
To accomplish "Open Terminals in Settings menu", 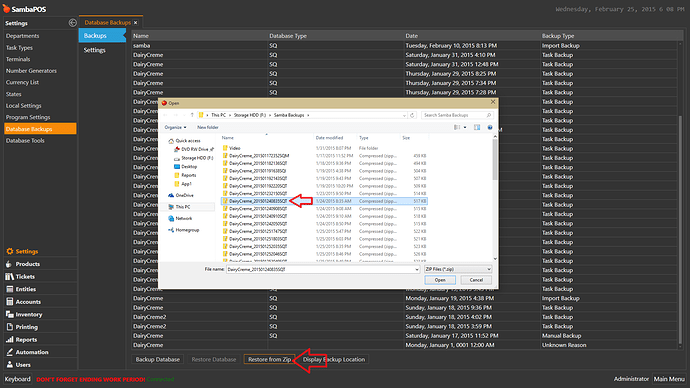I will click(x=18, y=59).
